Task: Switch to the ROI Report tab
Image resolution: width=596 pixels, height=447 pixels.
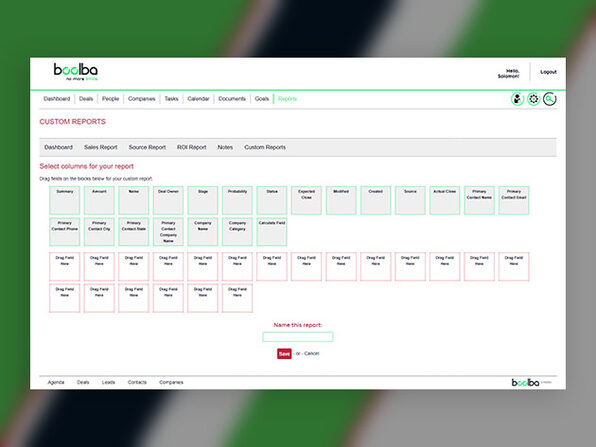Action: tap(192, 147)
